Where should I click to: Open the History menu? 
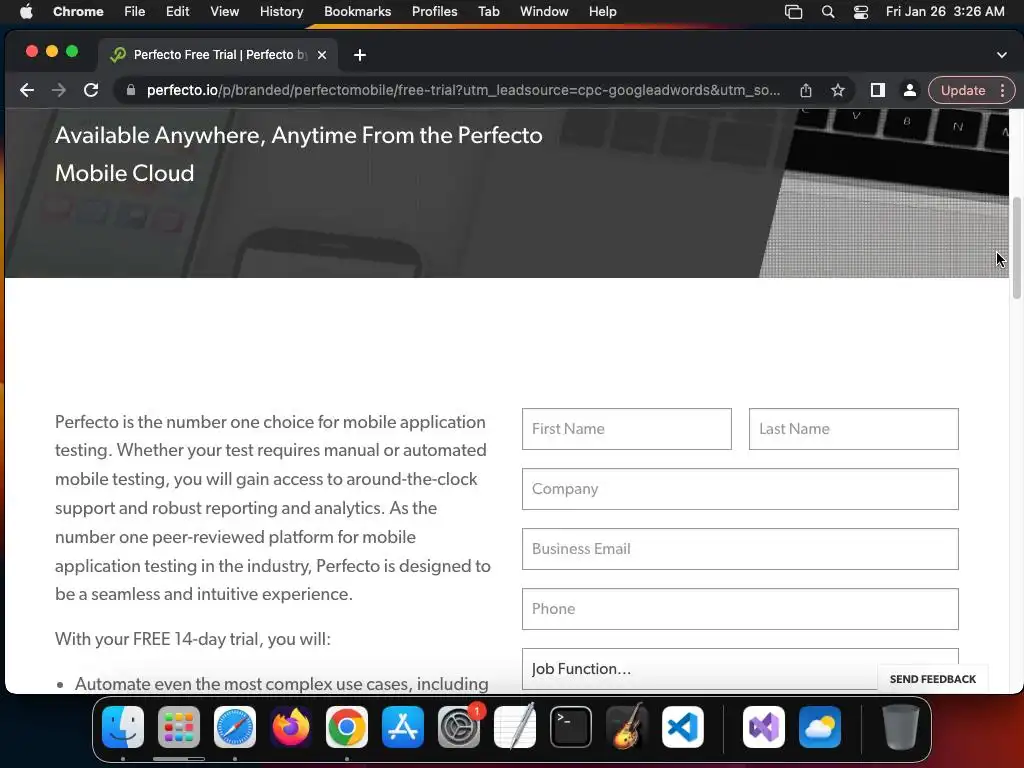point(281,11)
